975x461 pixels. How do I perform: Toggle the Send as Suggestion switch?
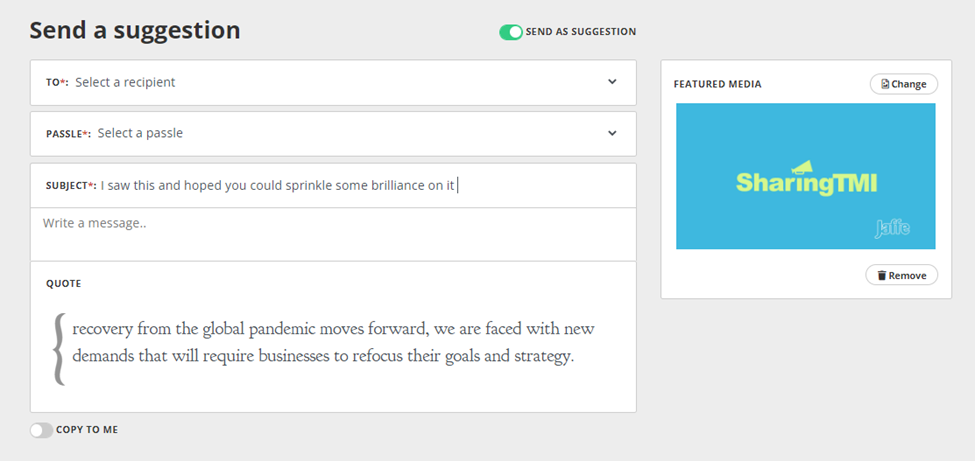[511, 32]
